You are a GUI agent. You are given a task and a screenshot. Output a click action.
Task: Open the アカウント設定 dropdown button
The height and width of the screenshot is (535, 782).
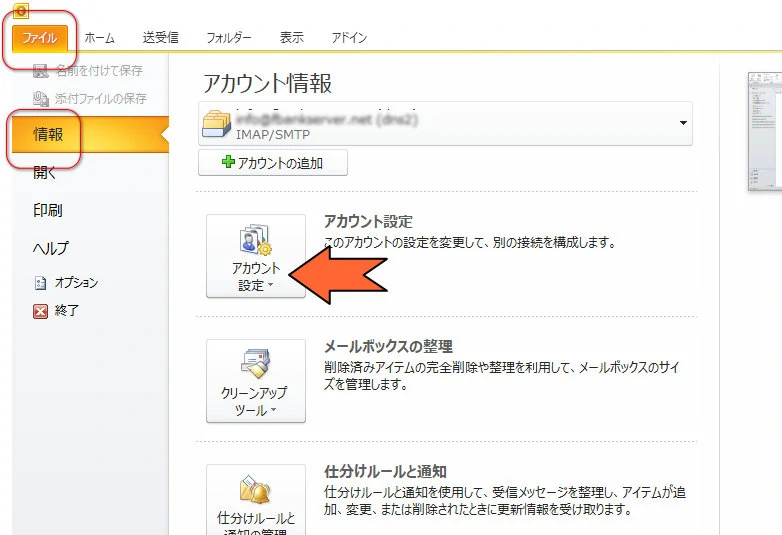[x=256, y=256]
